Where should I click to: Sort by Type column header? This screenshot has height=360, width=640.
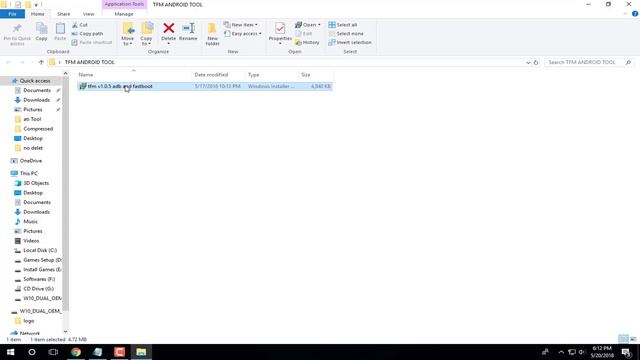pyautogui.click(x=271, y=75)
